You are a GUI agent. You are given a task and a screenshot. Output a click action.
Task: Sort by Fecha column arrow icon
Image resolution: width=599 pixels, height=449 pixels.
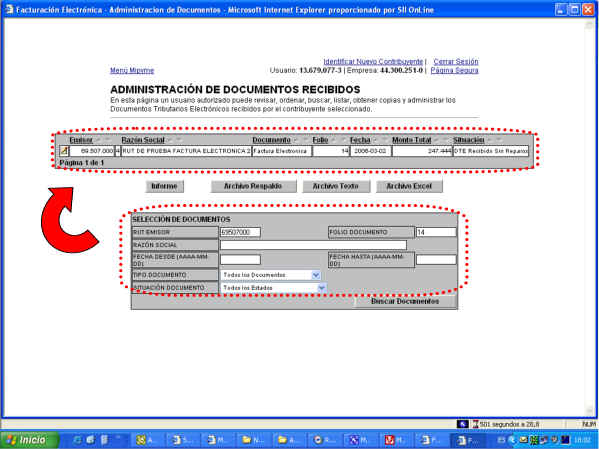(x=375, y=140)
